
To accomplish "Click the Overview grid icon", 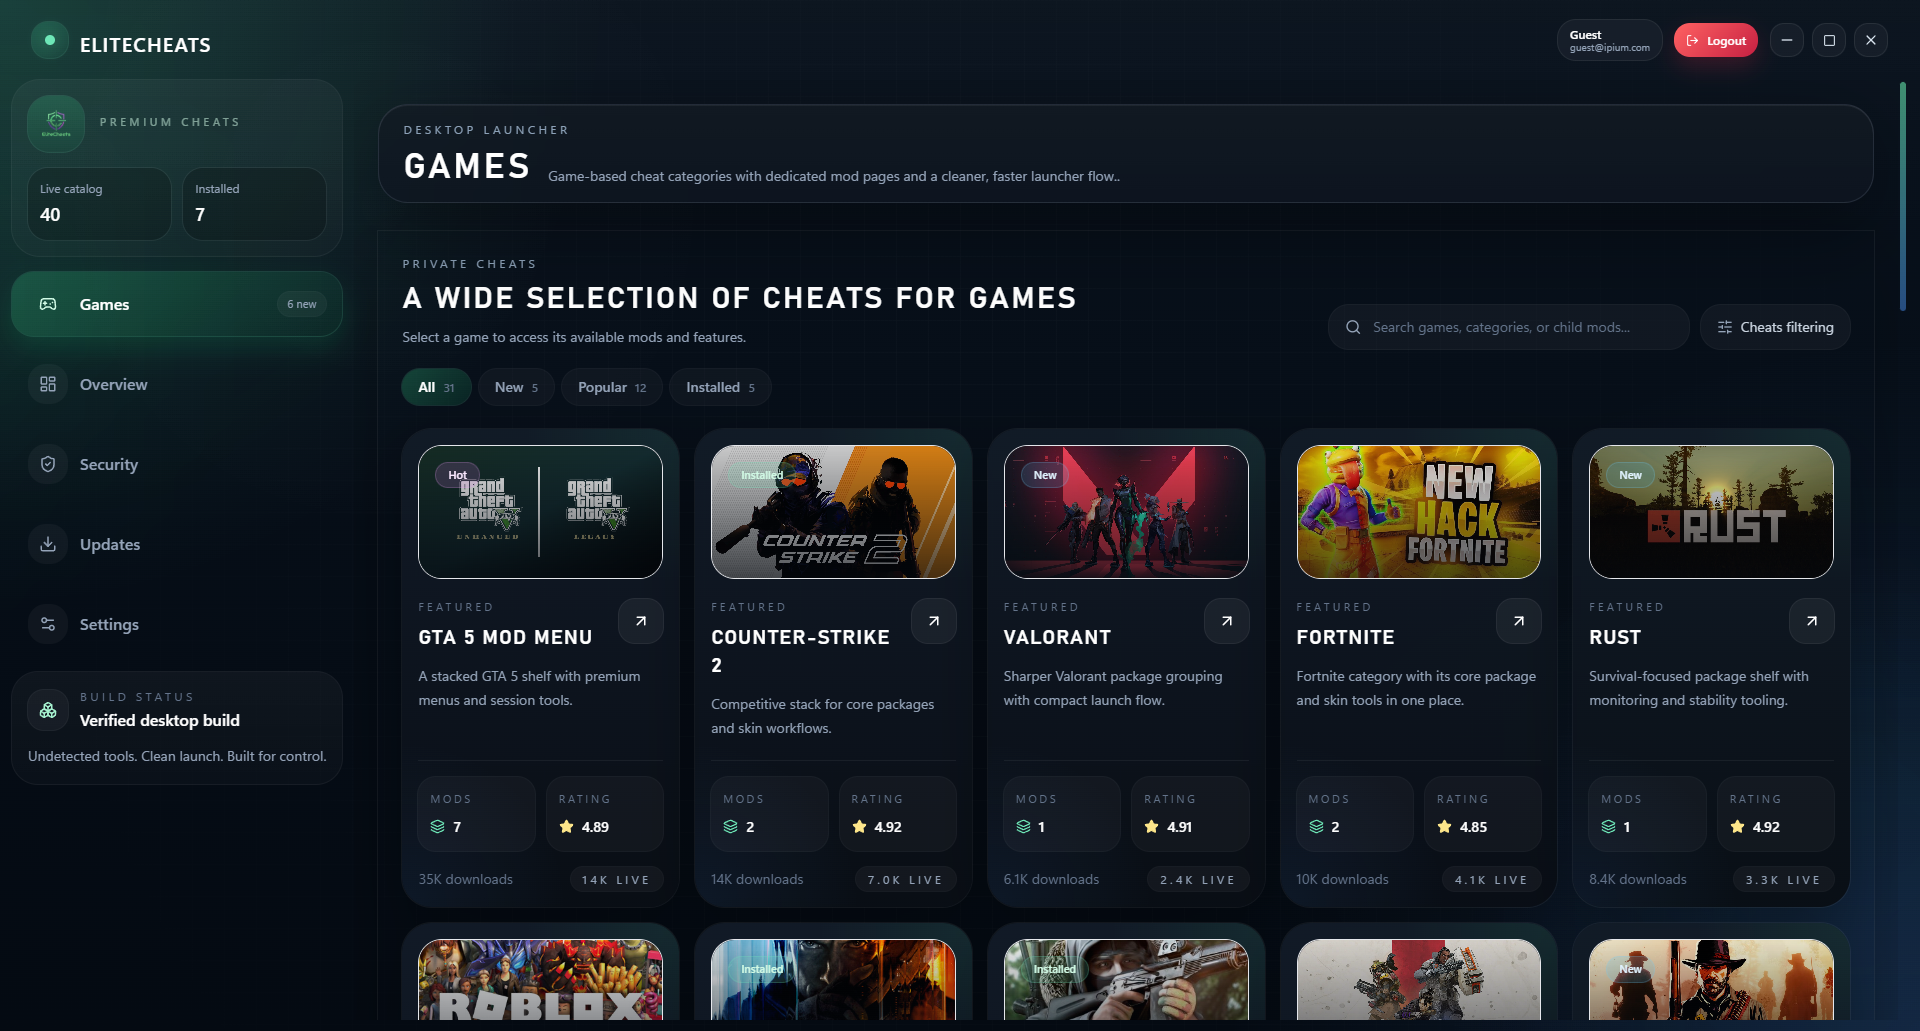I will point(48,384).
